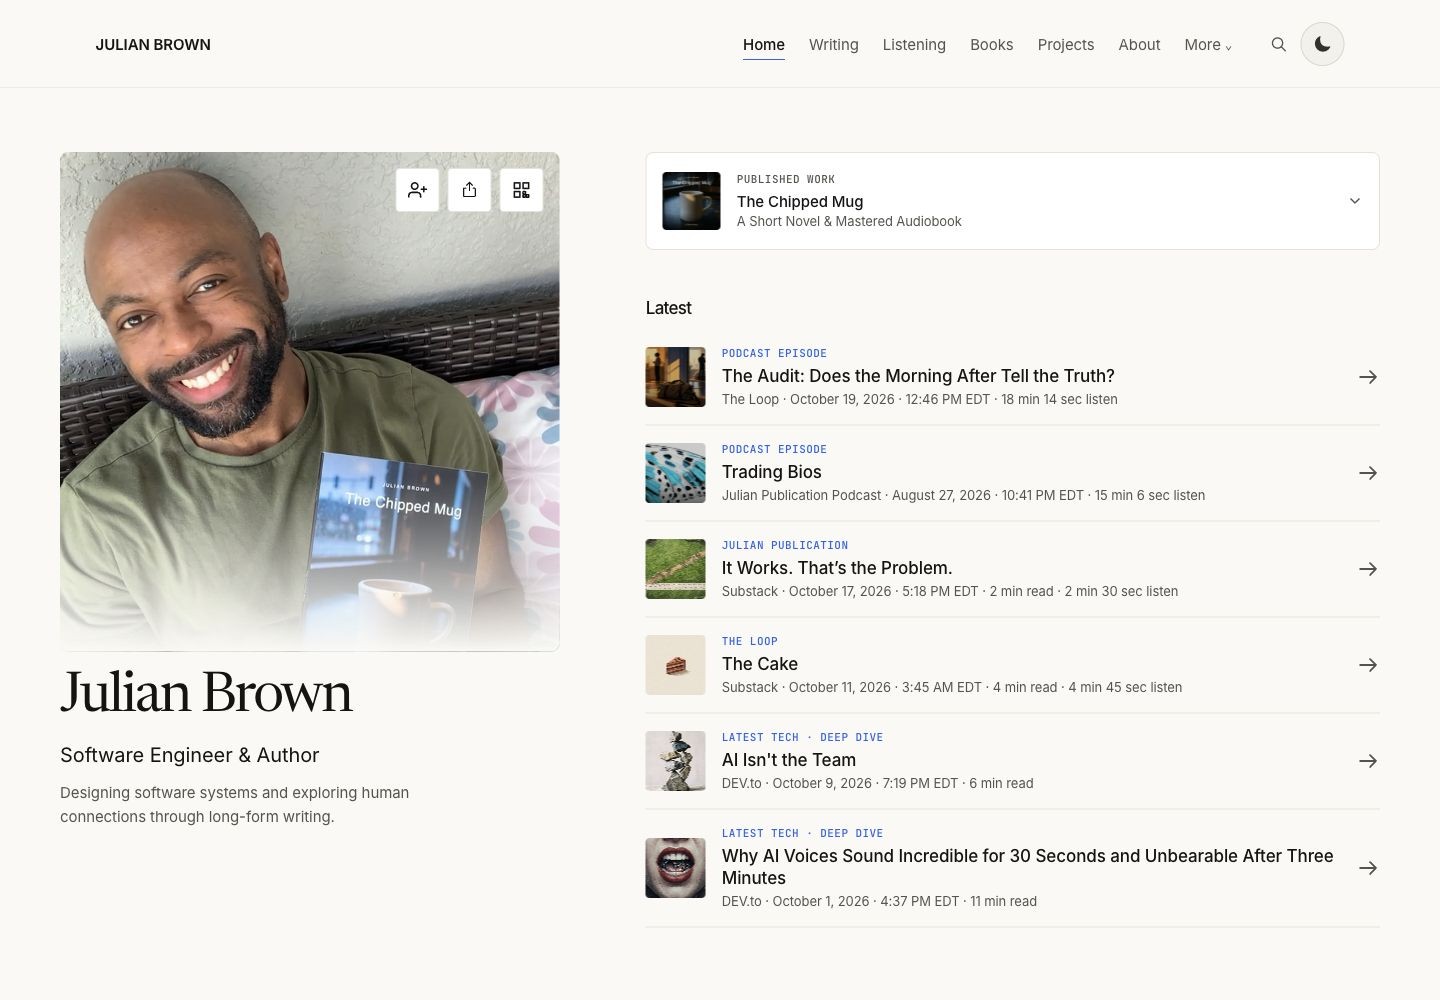Open the Listening nav item
This screenshot has height=1000, width=1440.
click(x=914, y=45)
